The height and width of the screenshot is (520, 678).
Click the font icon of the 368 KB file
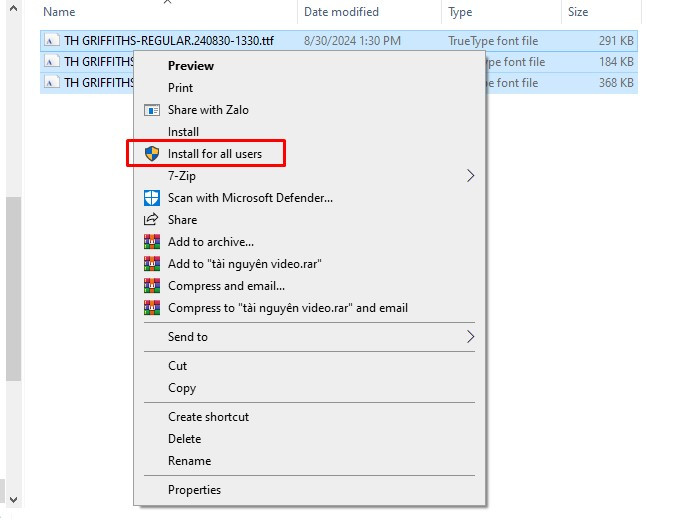(51, 83)
